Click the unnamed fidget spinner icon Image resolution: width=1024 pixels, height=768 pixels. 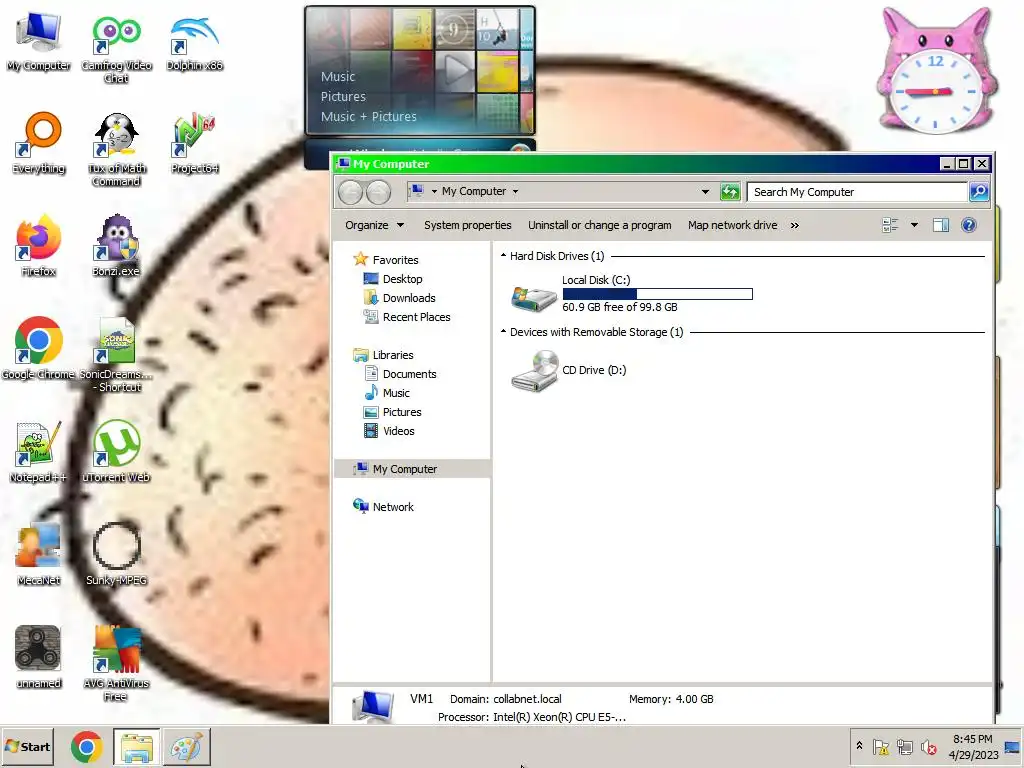point(39,657)
